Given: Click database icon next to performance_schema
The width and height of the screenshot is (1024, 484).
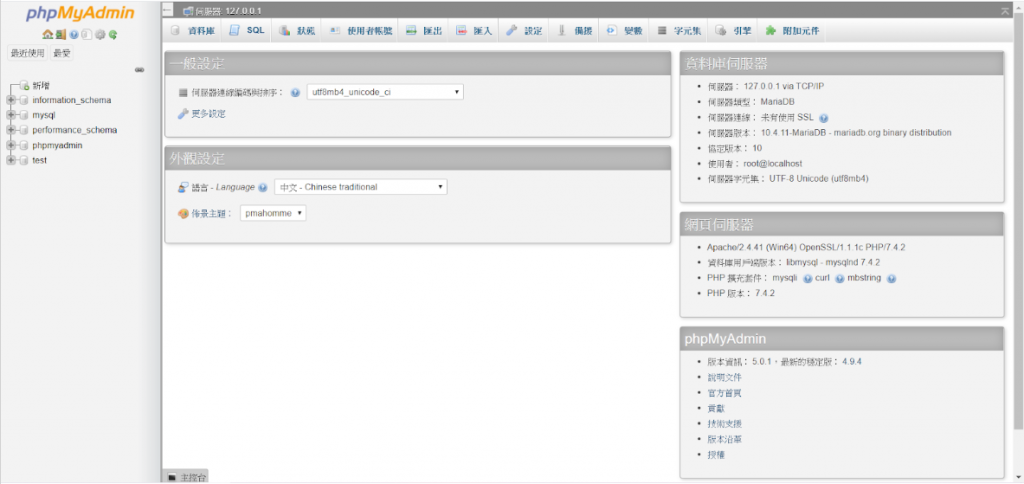Looking at the screenshot, I should point(24,130).
